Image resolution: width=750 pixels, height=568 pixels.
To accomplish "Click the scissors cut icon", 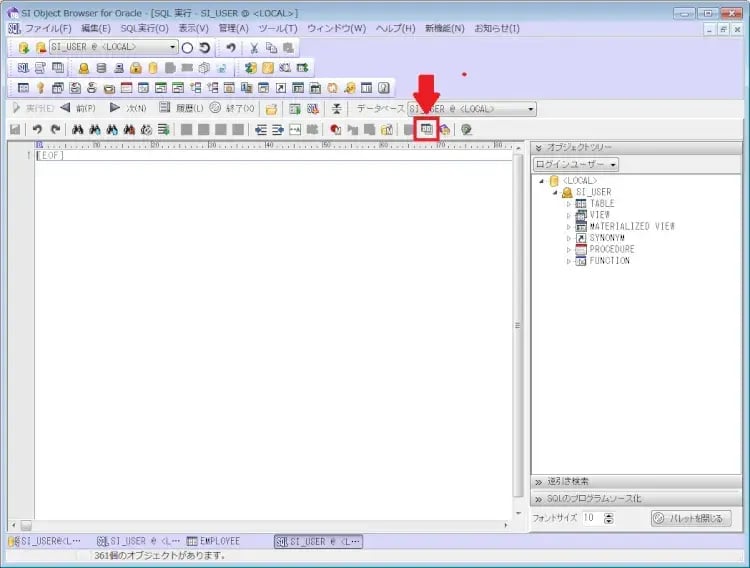I will tap(254, 48).
